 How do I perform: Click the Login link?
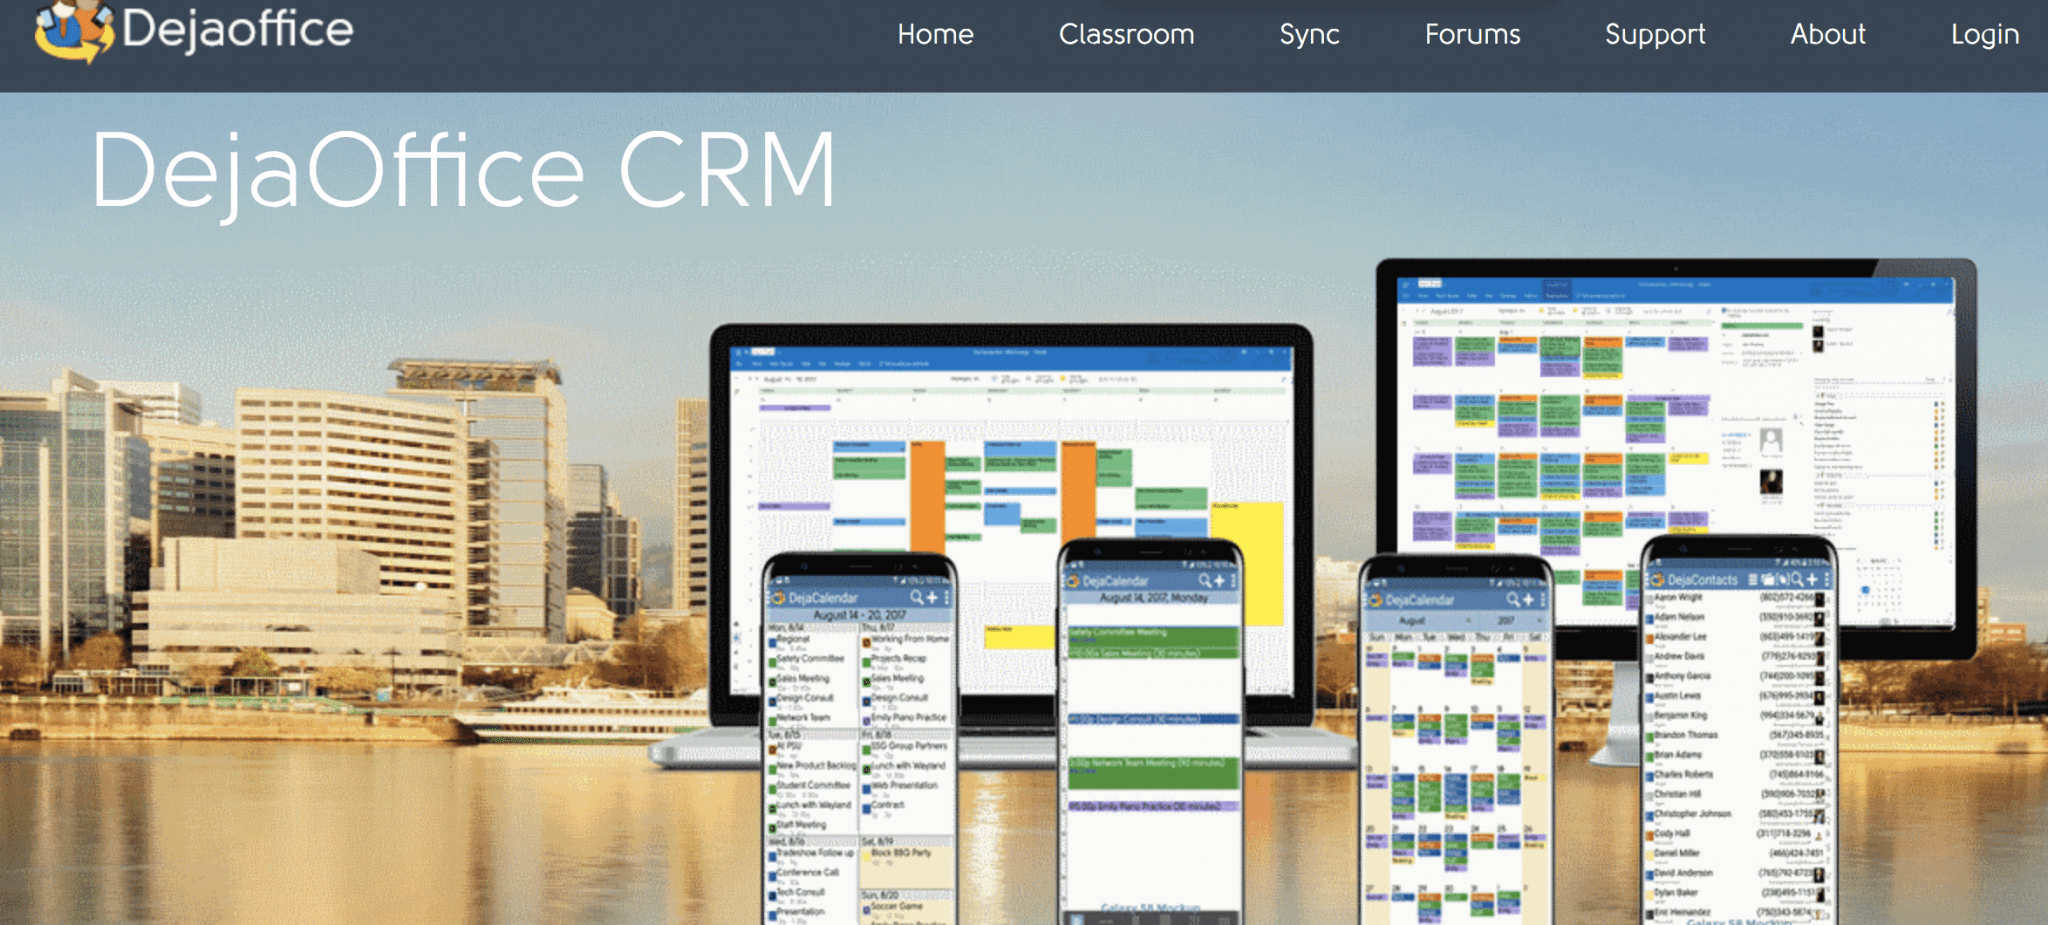[1985, 34]
